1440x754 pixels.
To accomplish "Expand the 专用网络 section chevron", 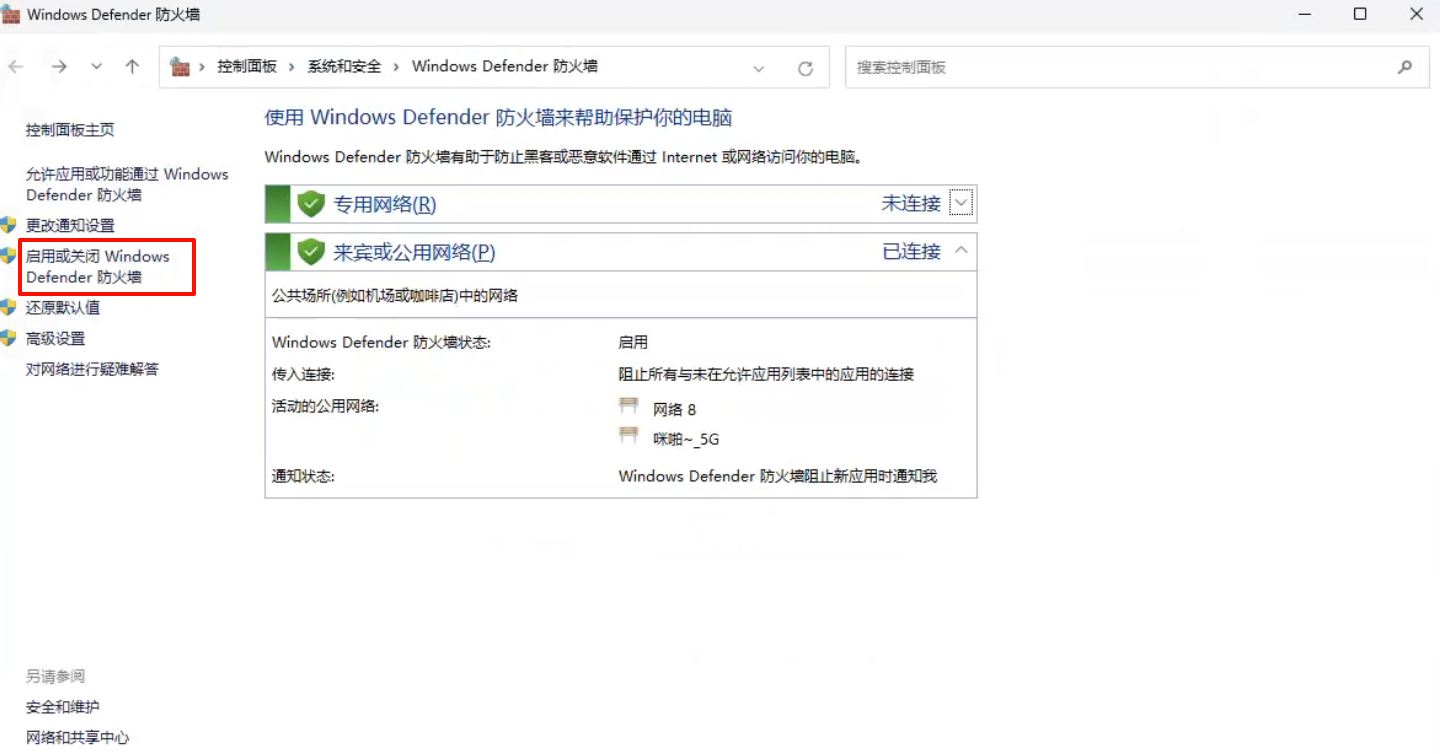I will pos(961,204).
